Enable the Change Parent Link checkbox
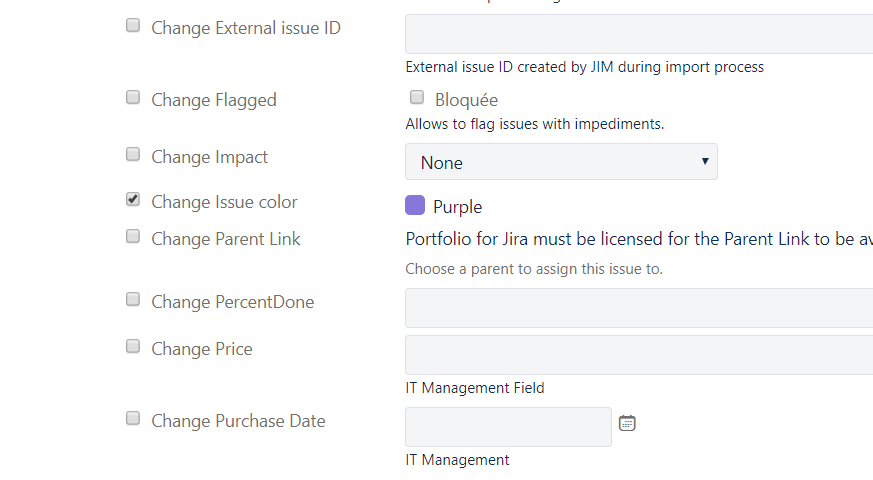Screen dimensions: 873x480 pos(133,236)
